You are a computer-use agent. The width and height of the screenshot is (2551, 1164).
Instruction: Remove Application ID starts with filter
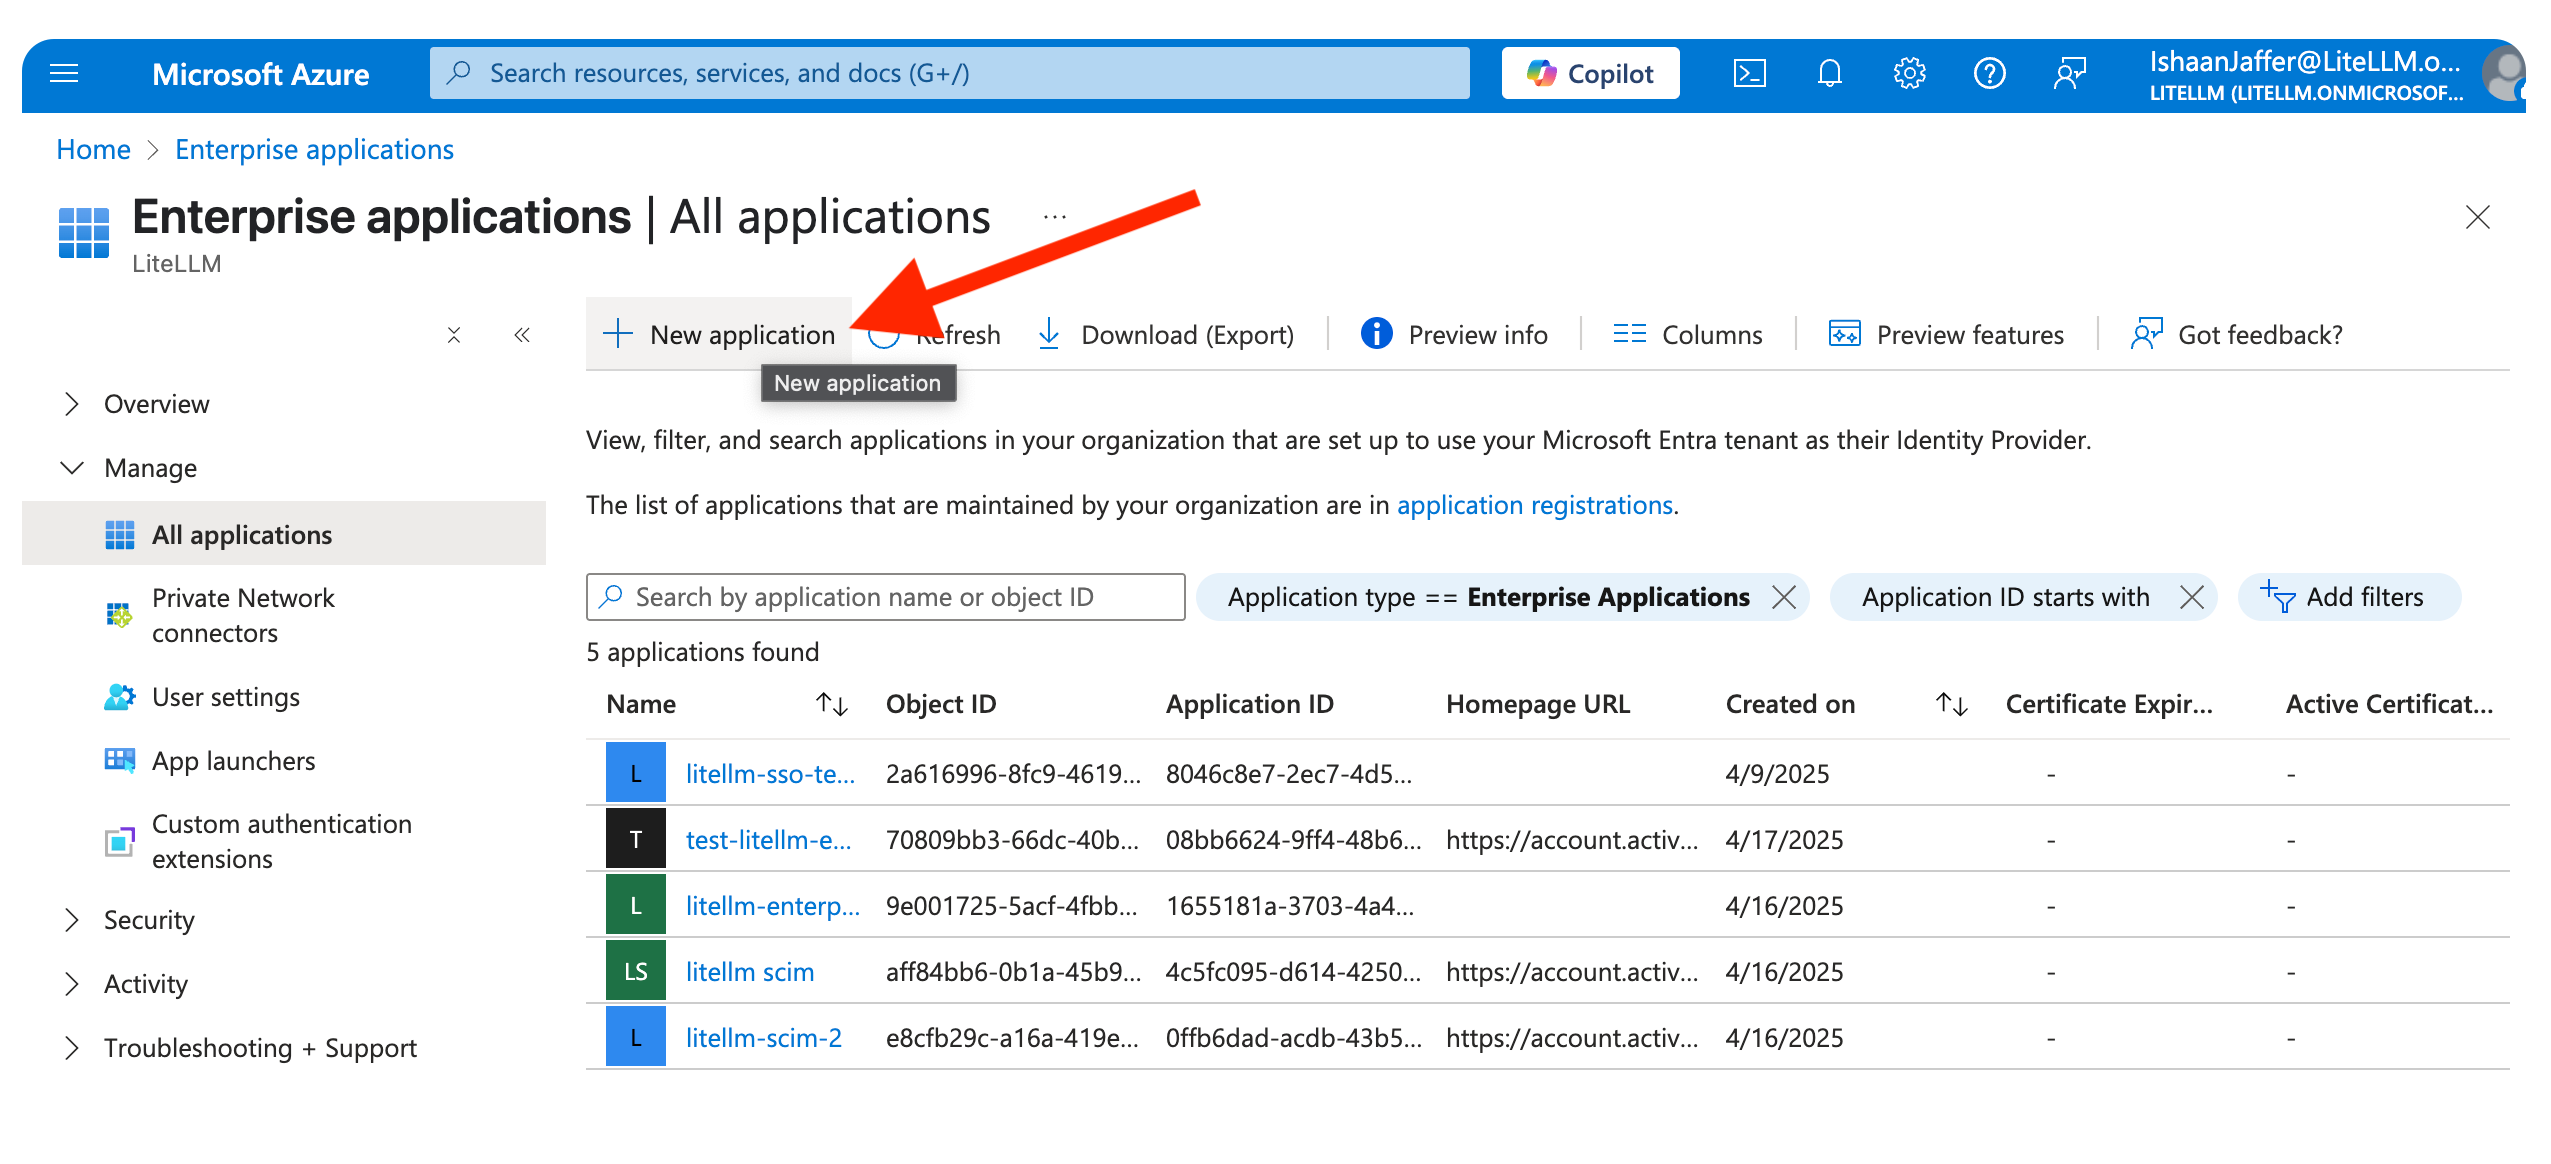(2192, 597)
